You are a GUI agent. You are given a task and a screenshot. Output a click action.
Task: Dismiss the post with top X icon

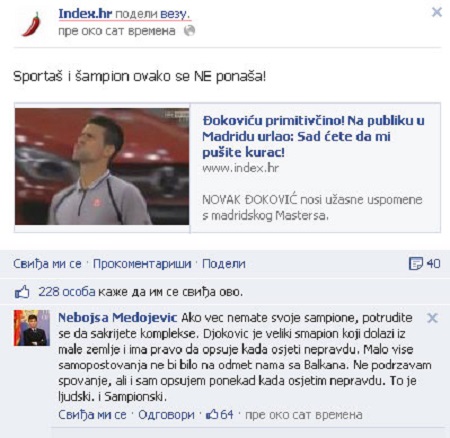coord(437,12)
